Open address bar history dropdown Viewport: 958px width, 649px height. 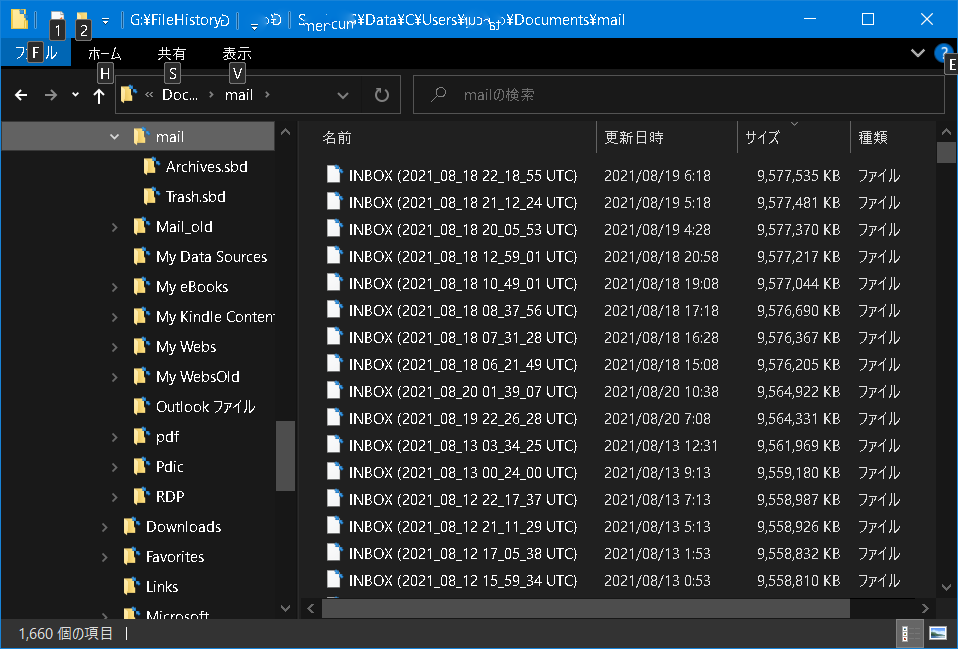tap(343, 95)
